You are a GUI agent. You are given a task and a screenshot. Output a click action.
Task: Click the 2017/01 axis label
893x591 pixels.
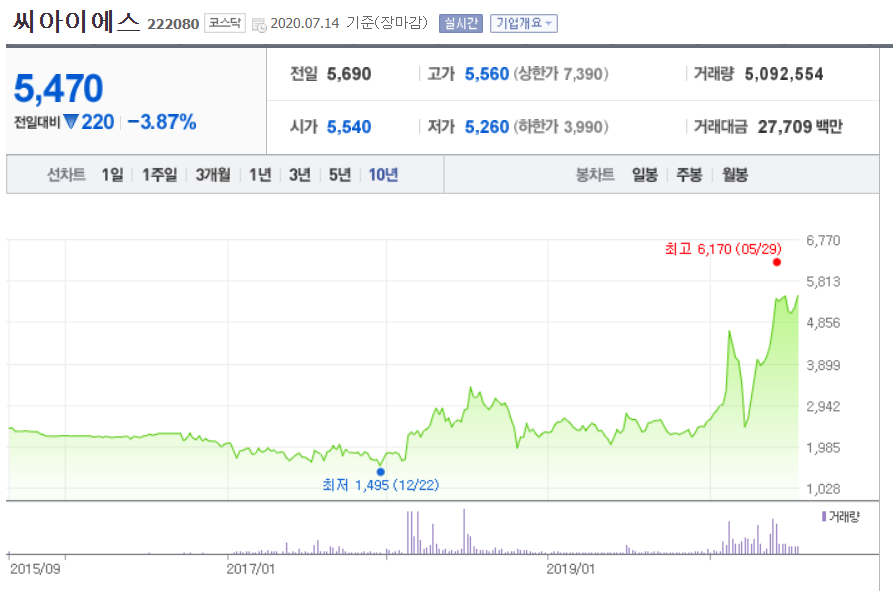pyautogui.click(x=251, y=569)
